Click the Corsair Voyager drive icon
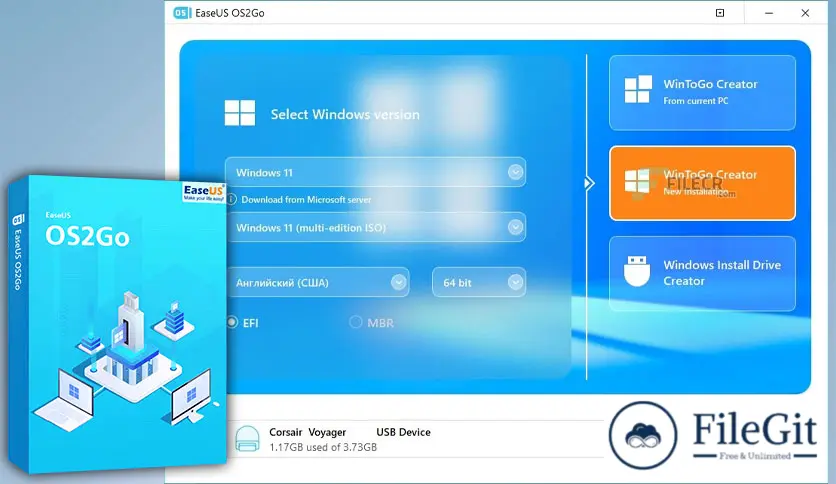This screenshot has height=484, width=836. (x=247, y=438)
